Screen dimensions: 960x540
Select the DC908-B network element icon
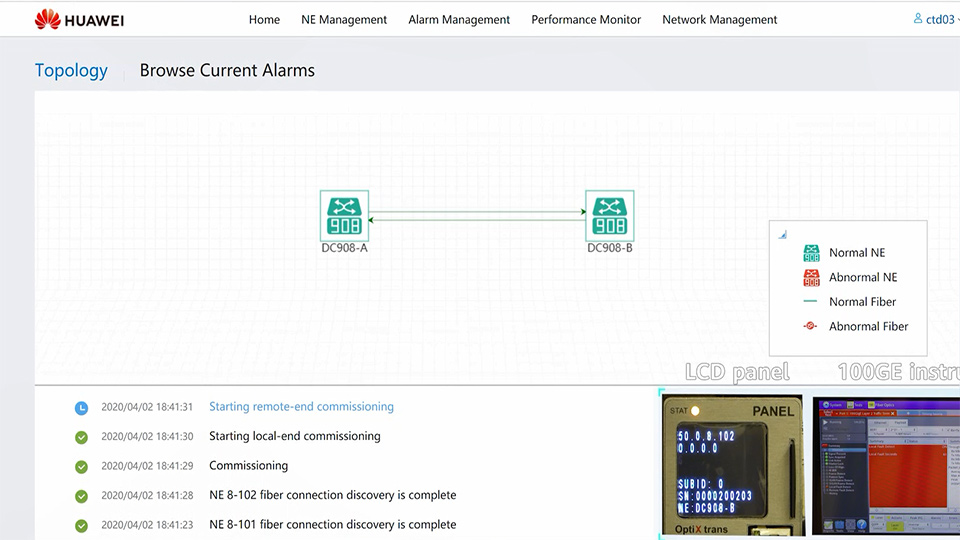pyautogui.click(x=609, y=215)
